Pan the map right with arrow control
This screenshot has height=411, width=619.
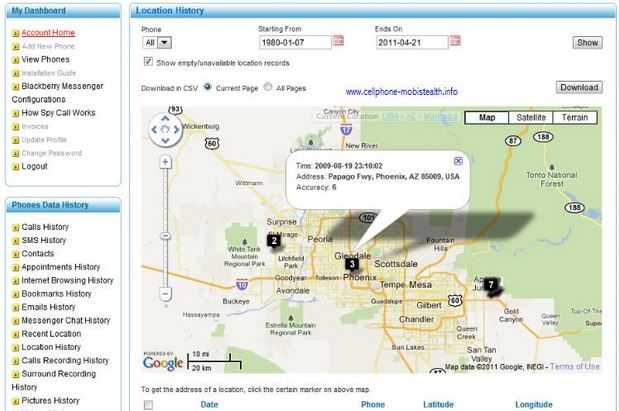tap(176, 129)
